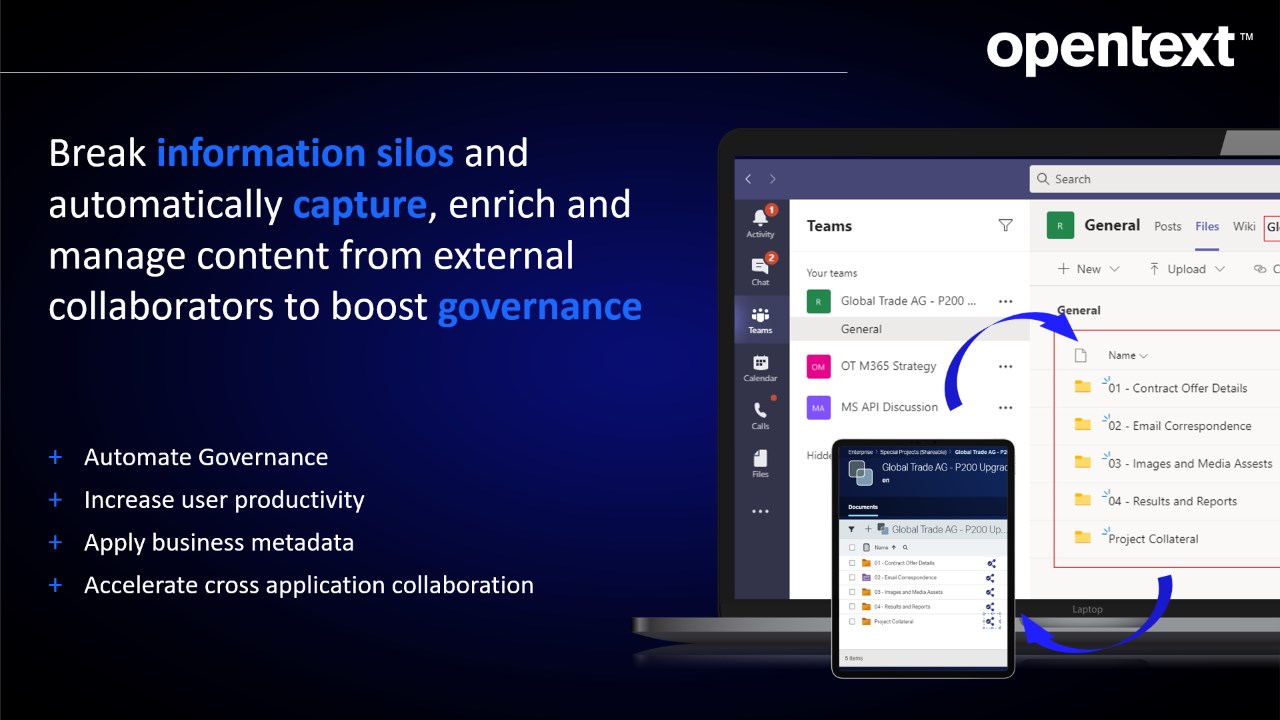Click the Teams Search field
1280x720 pixels.
click(x=1155, y=179)
